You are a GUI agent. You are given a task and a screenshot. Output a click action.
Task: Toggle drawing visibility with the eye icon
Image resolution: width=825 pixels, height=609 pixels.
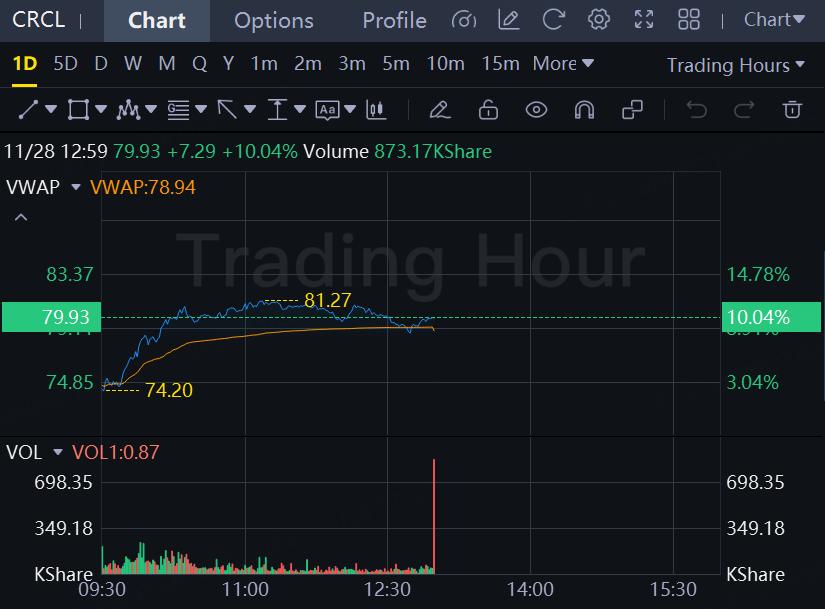pyautogui.click(x=536, y=109)
